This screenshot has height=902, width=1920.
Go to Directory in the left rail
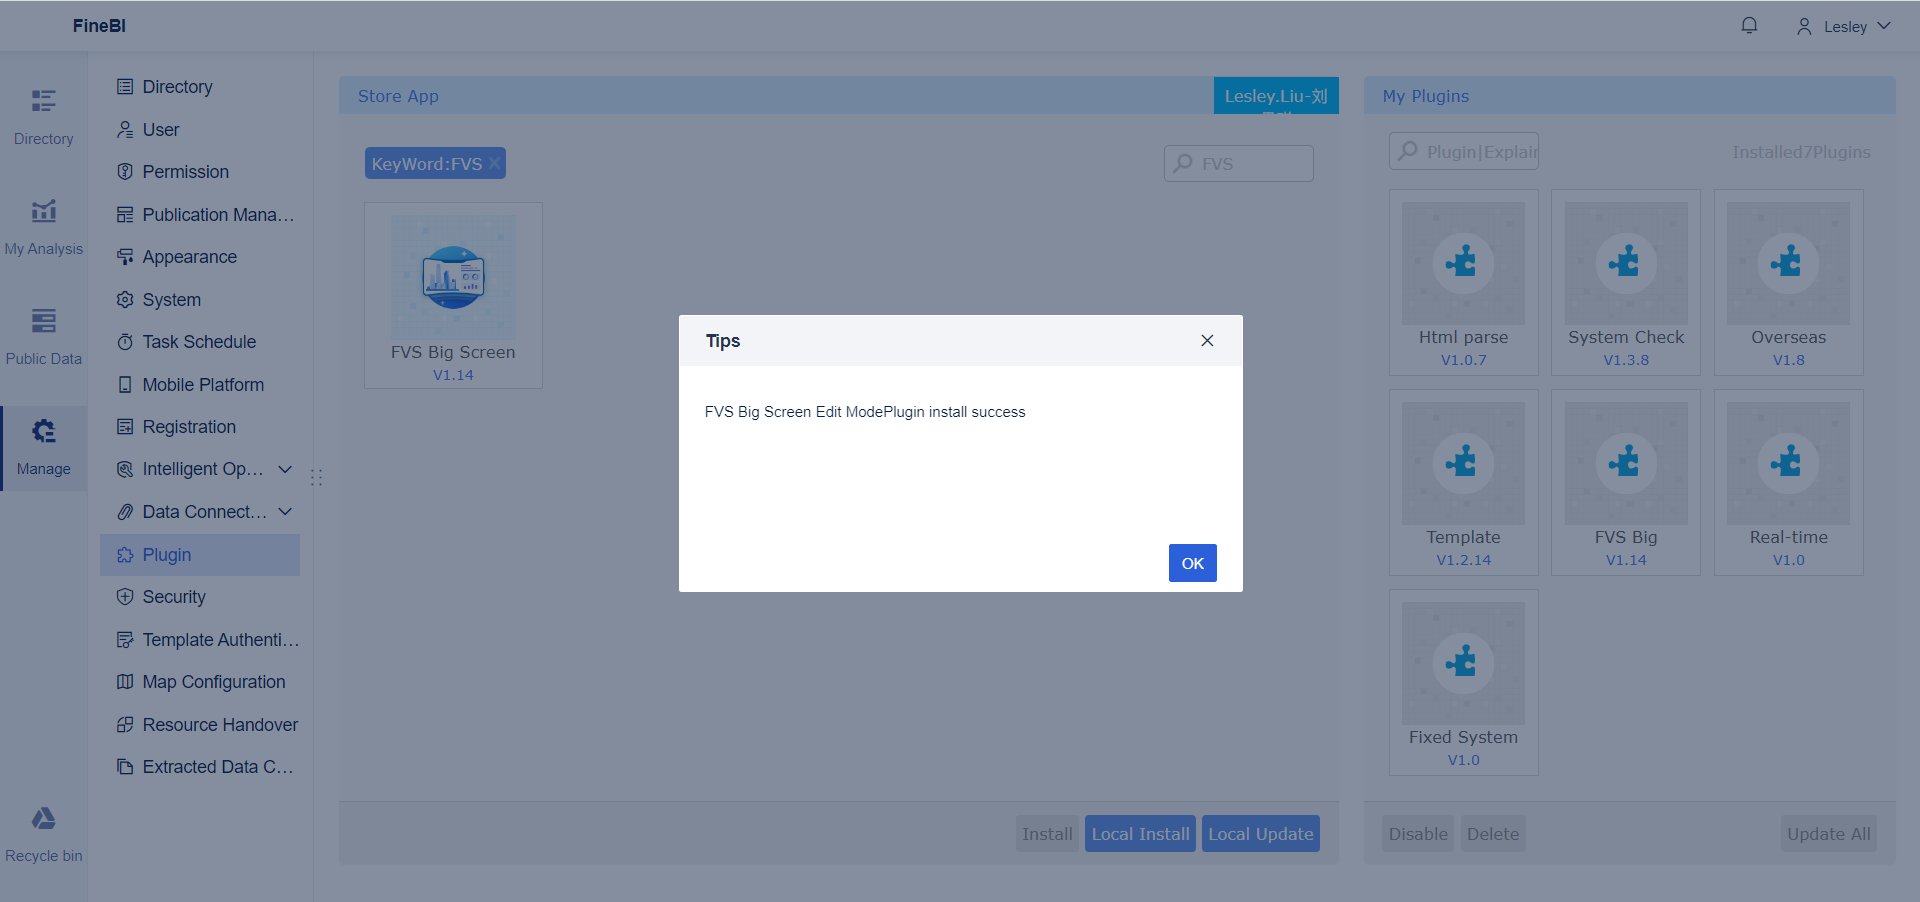(x=44, y=117)
